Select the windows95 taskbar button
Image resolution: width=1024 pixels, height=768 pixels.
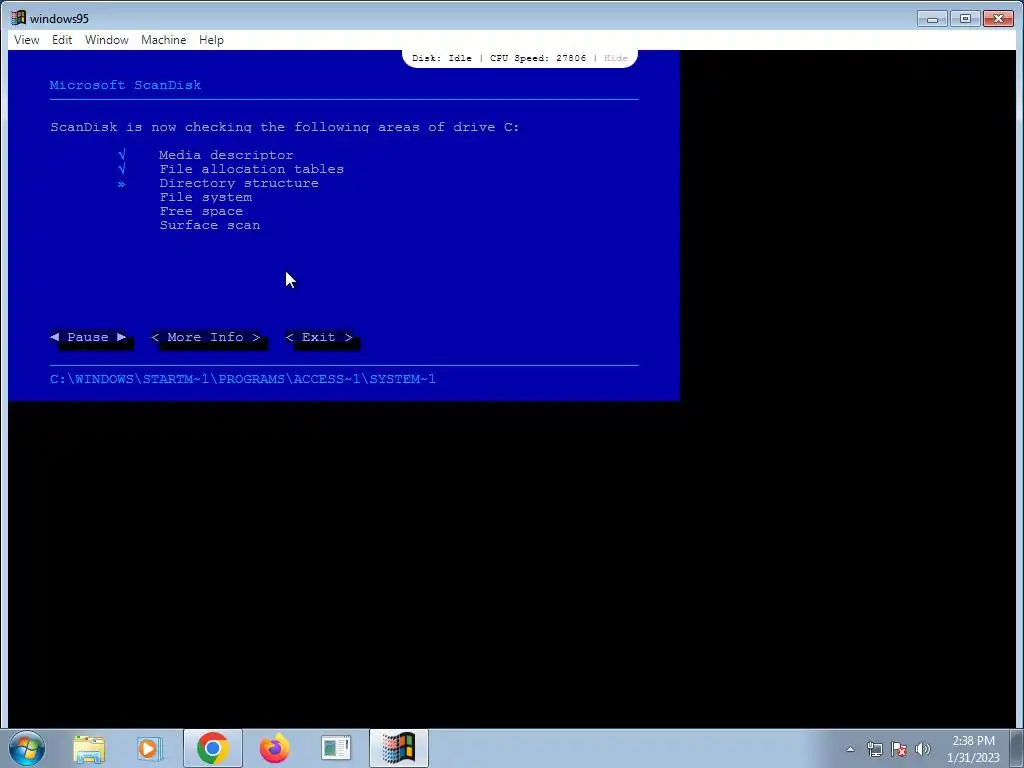coord(399,748)
